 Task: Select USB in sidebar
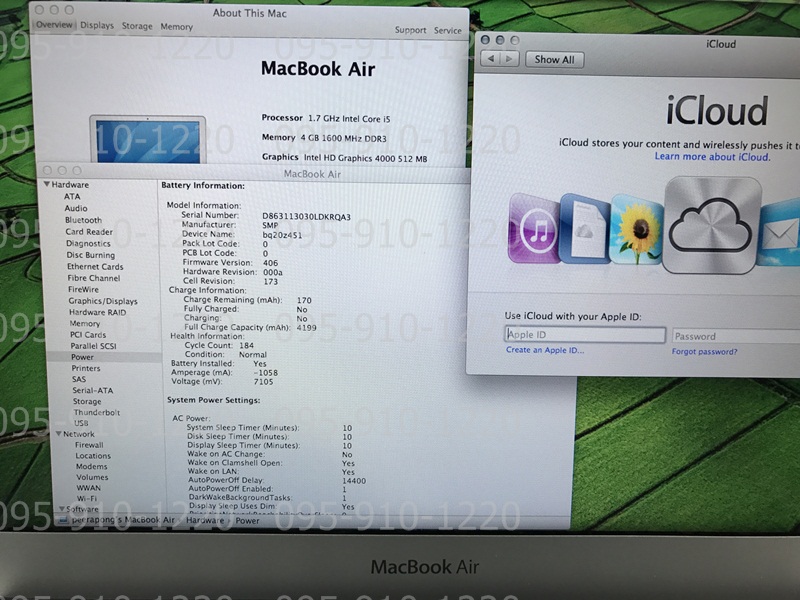pos(81,423)
